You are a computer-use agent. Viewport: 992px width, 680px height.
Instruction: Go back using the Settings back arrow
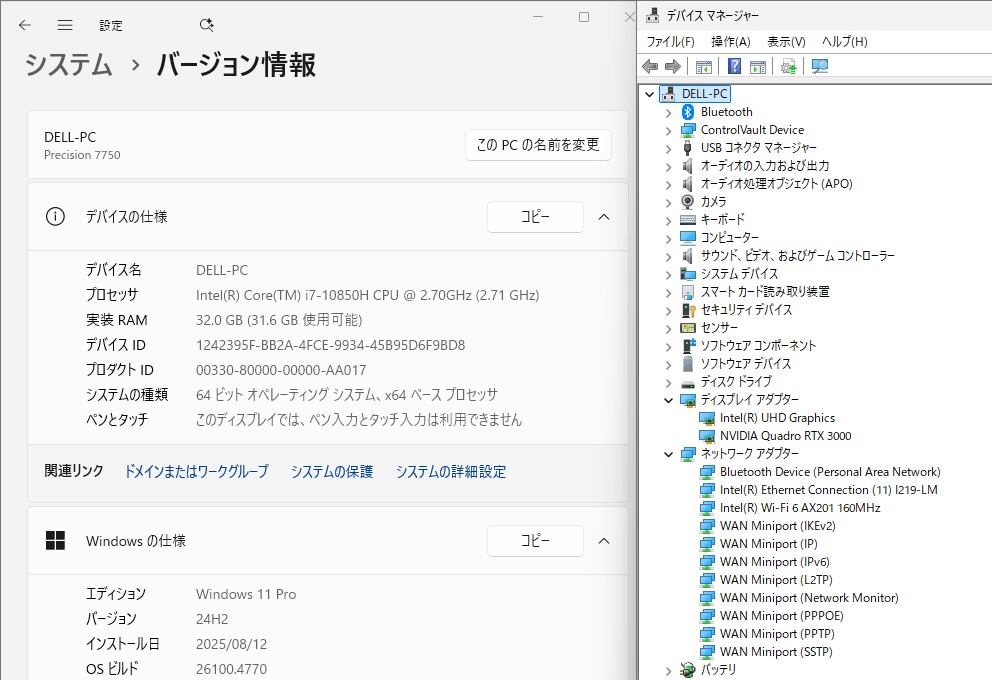click(x=25, y=25)
